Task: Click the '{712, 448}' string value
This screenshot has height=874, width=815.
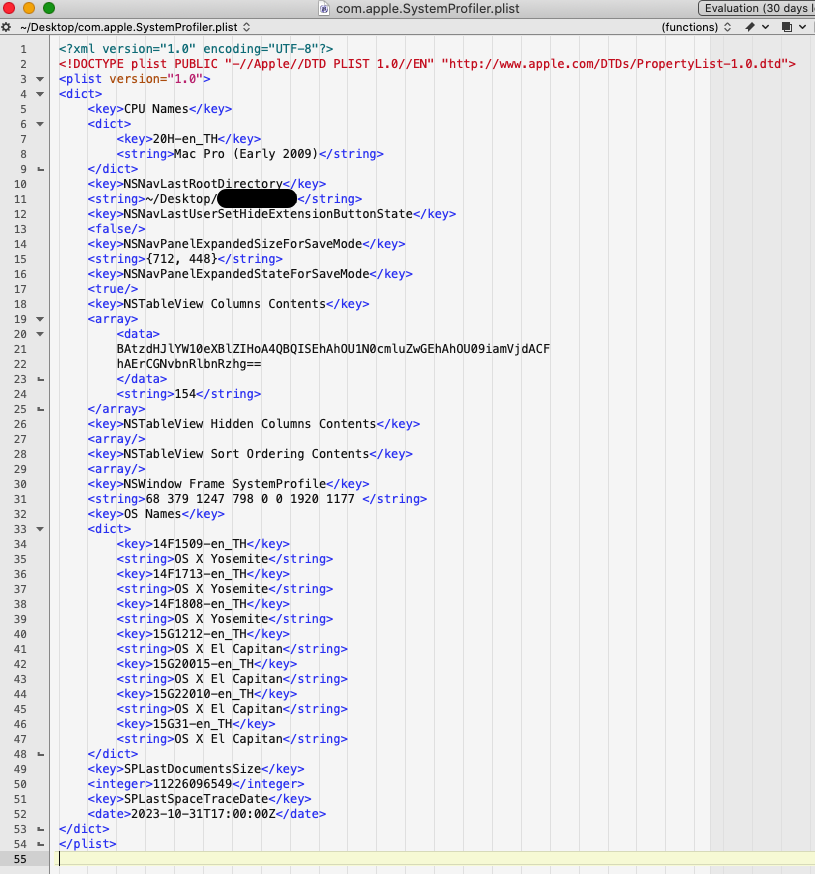Action: coord(181,259)
